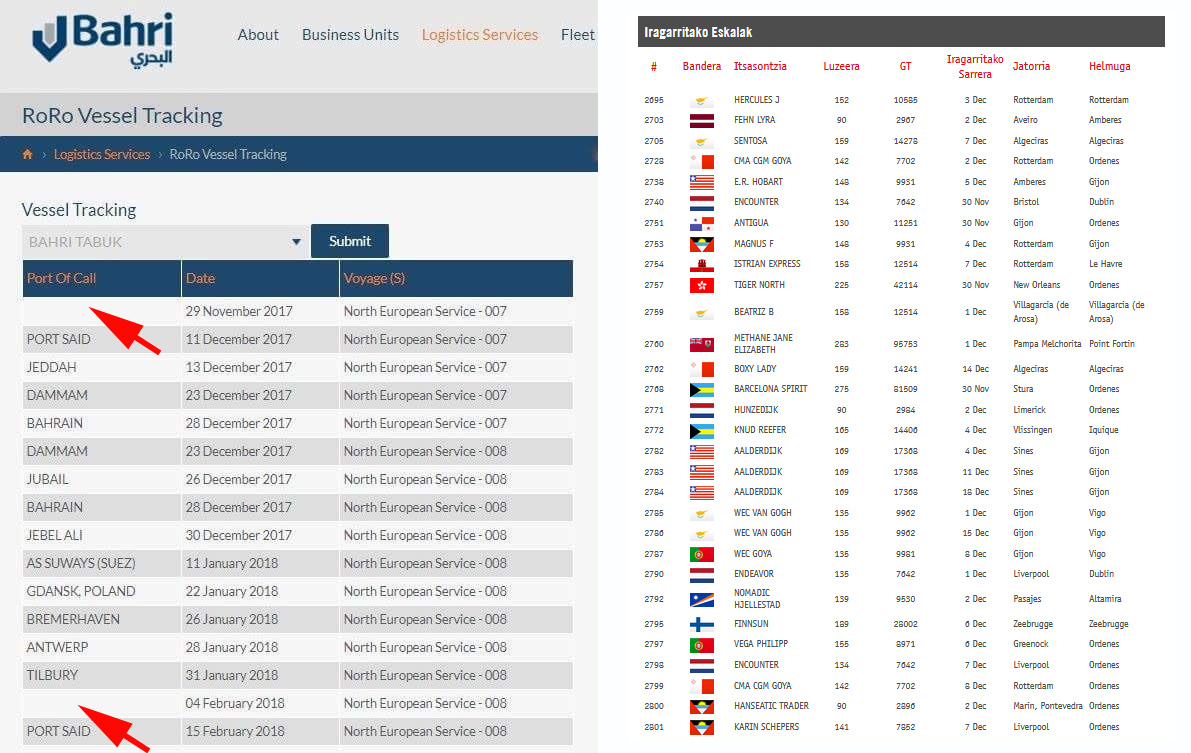Image resolution: width=1191 pixels, height=753 pixels.
Task: Click flag icon in BEATRIZ B row
Action: point(702,312)
